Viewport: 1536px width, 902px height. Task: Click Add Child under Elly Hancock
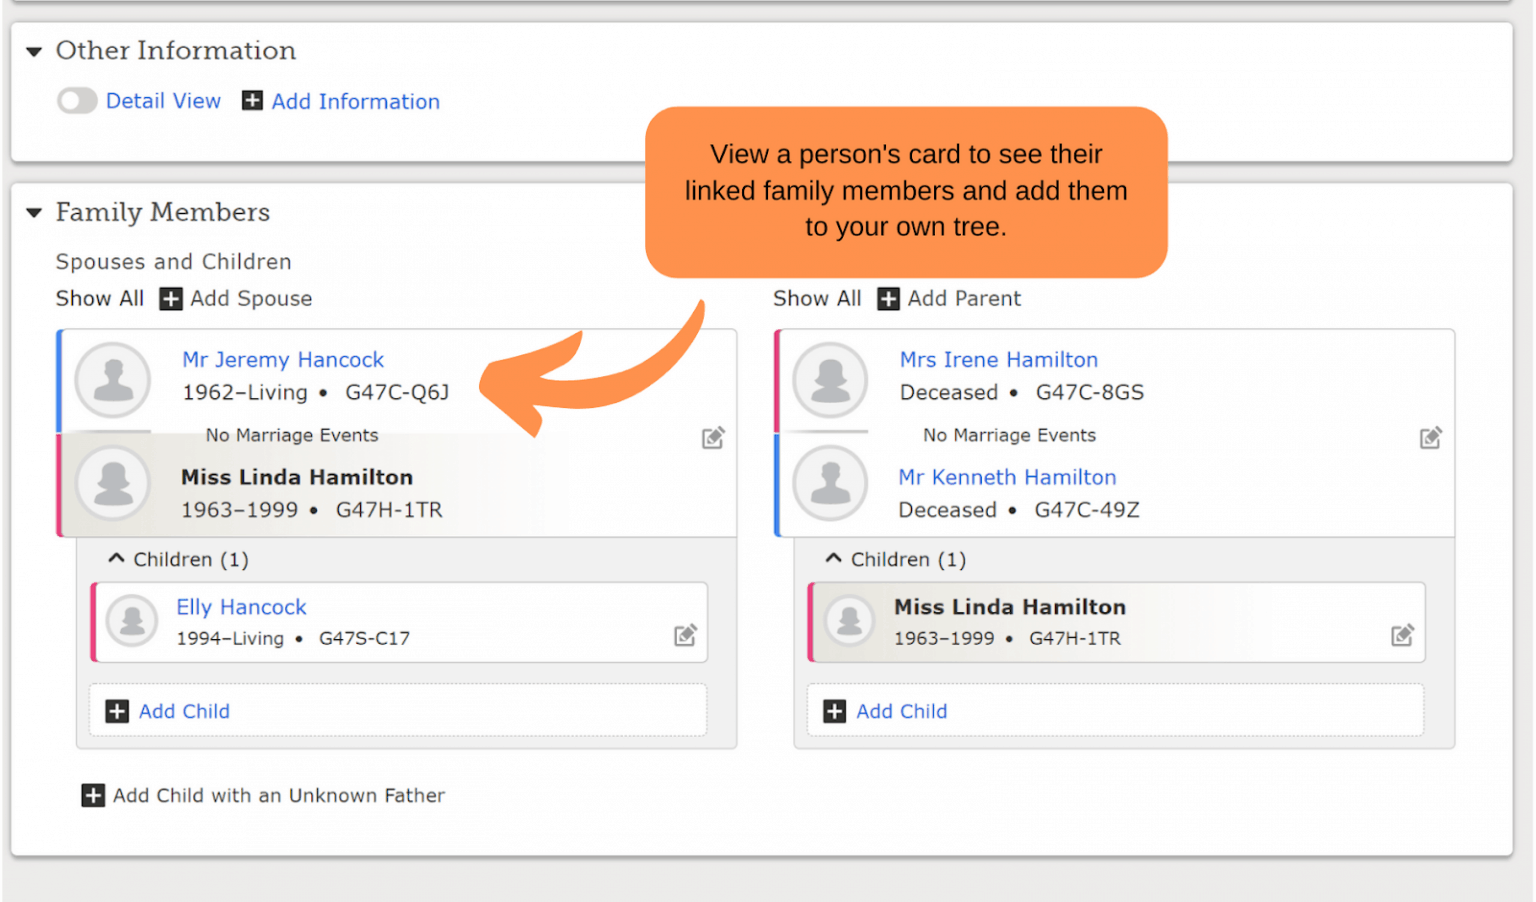click(x=184, y=711)
